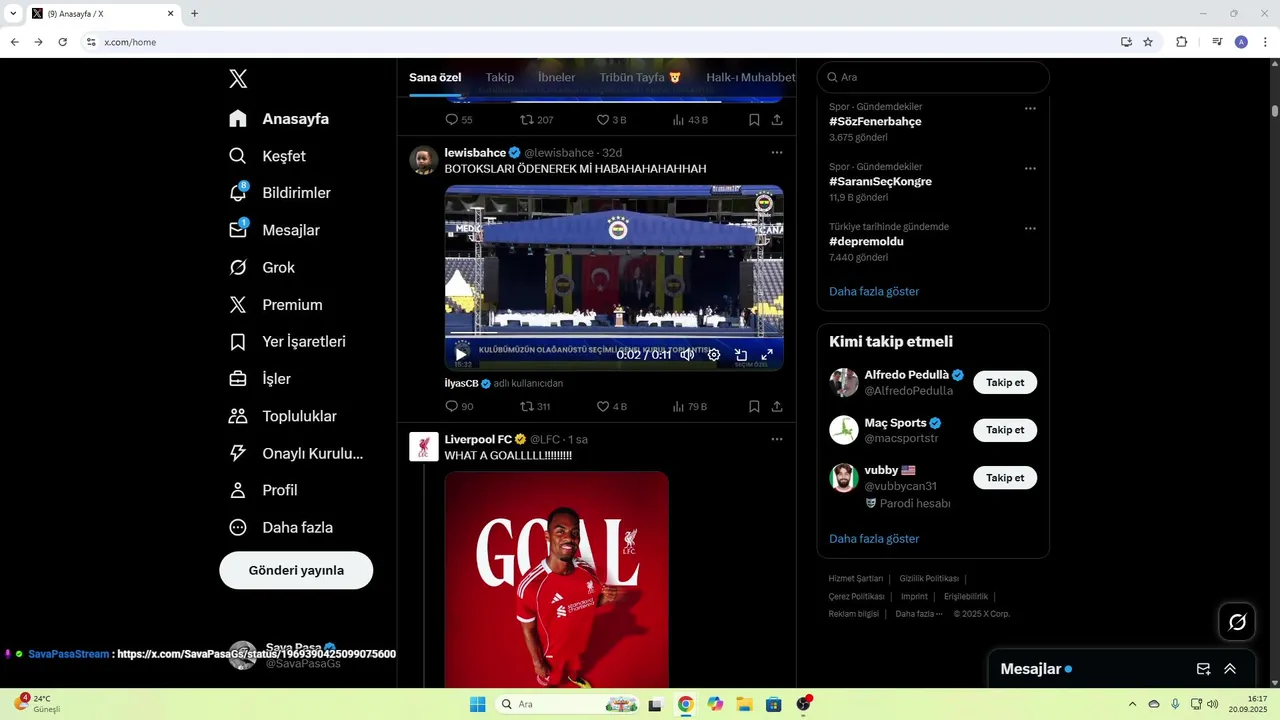Open more options for lewisbahce post

tap(776, 153)
